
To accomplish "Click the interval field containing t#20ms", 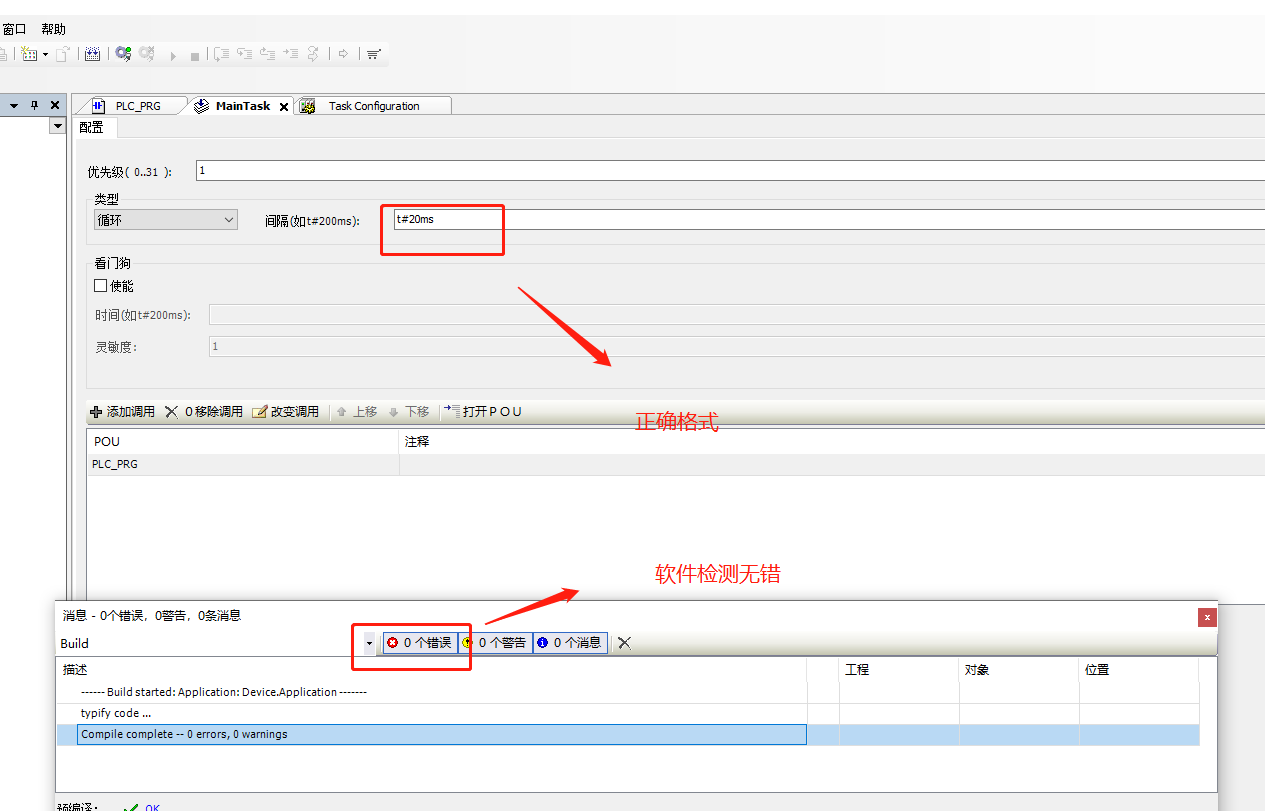I will (x=829, y=219).
